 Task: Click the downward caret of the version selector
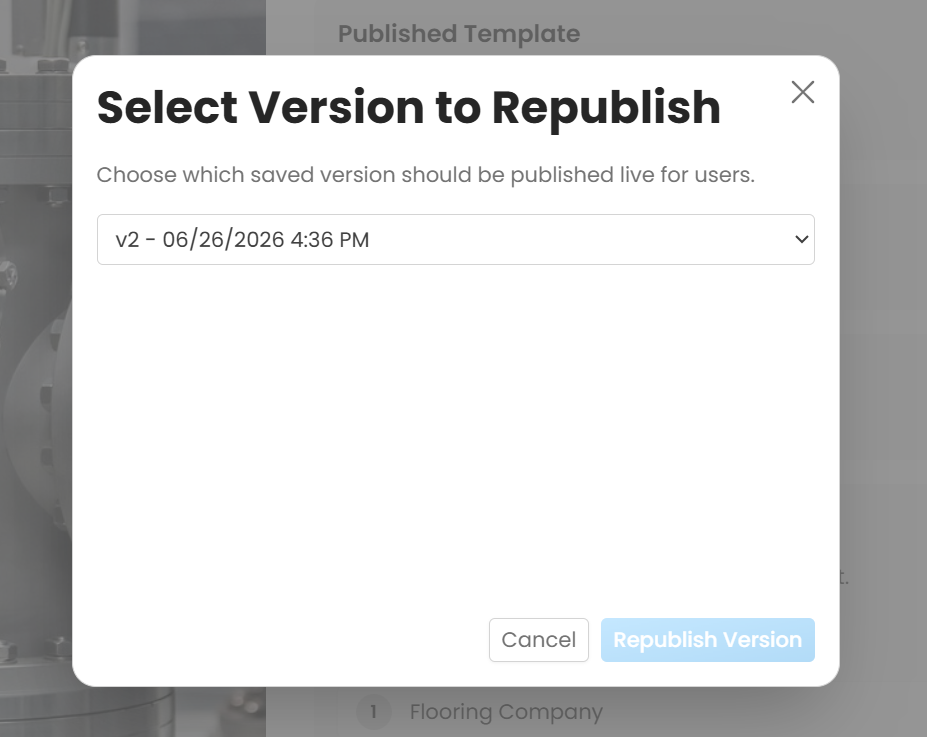[801, 239]
